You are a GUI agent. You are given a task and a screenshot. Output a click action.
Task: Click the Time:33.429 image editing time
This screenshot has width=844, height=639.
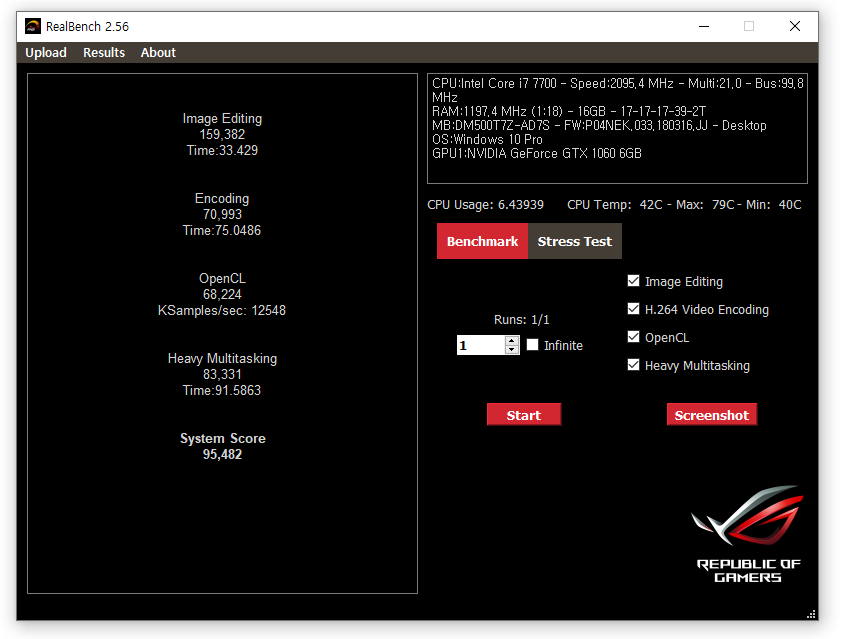(222, 151)
